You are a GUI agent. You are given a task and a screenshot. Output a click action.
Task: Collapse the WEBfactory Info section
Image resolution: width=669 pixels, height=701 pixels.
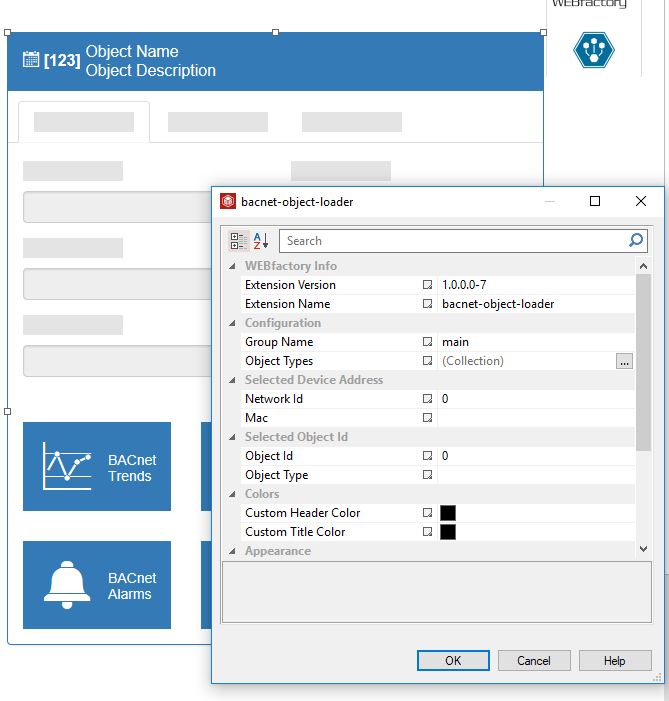pos(234,266)
